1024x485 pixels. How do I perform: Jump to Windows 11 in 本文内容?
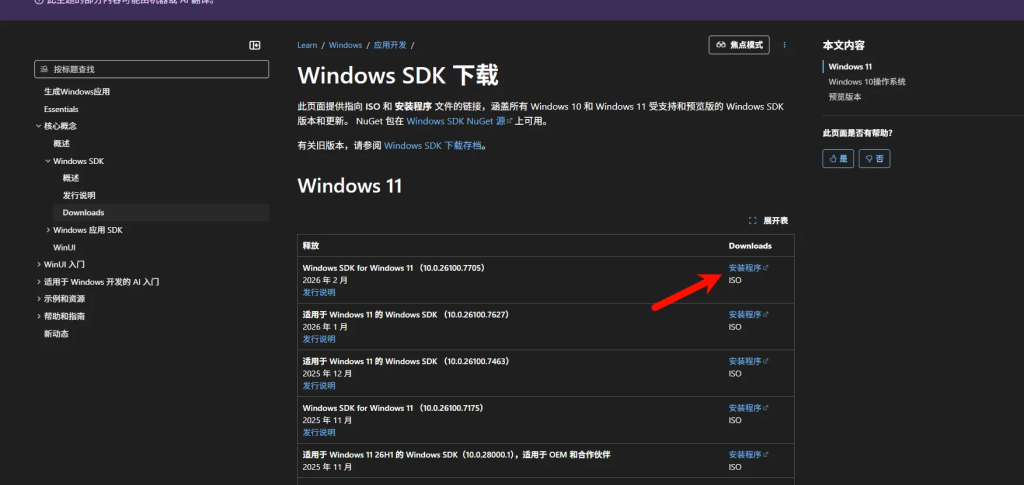850,67
